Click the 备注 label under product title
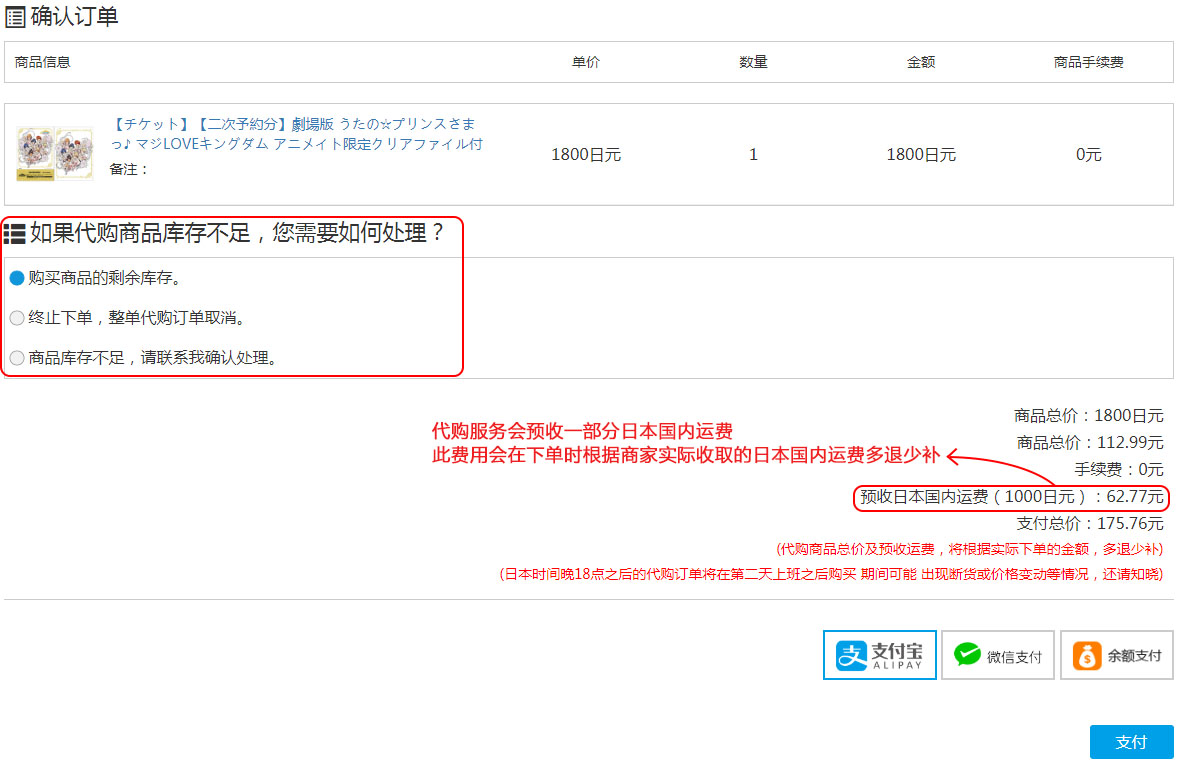The height and width of the screenshot is (761, 1182). click(129, 170)
